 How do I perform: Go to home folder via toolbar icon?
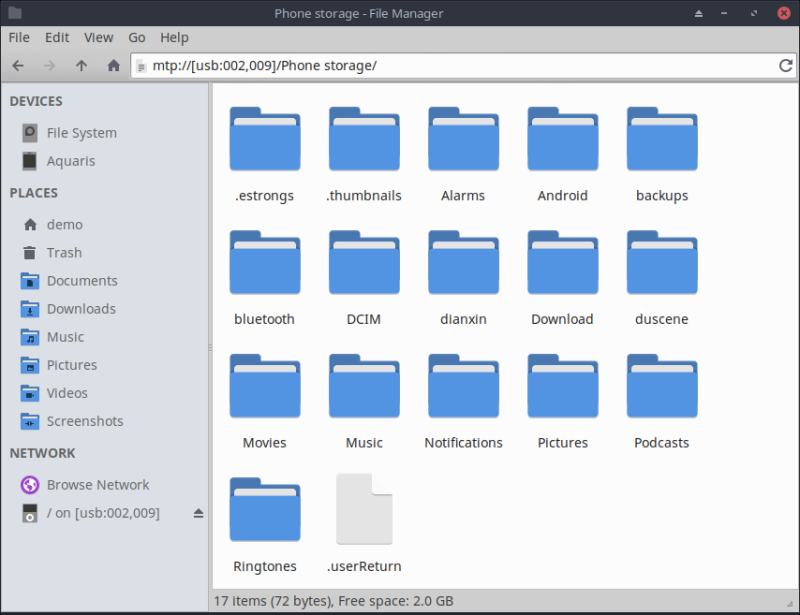pyautogui.click(x=113, y=66)
